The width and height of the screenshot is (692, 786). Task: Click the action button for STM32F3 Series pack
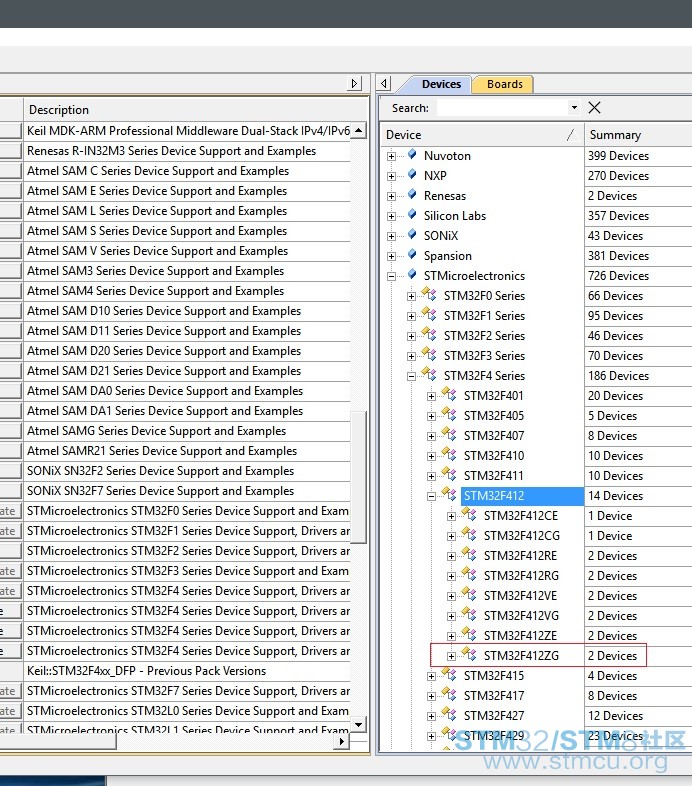11,571
